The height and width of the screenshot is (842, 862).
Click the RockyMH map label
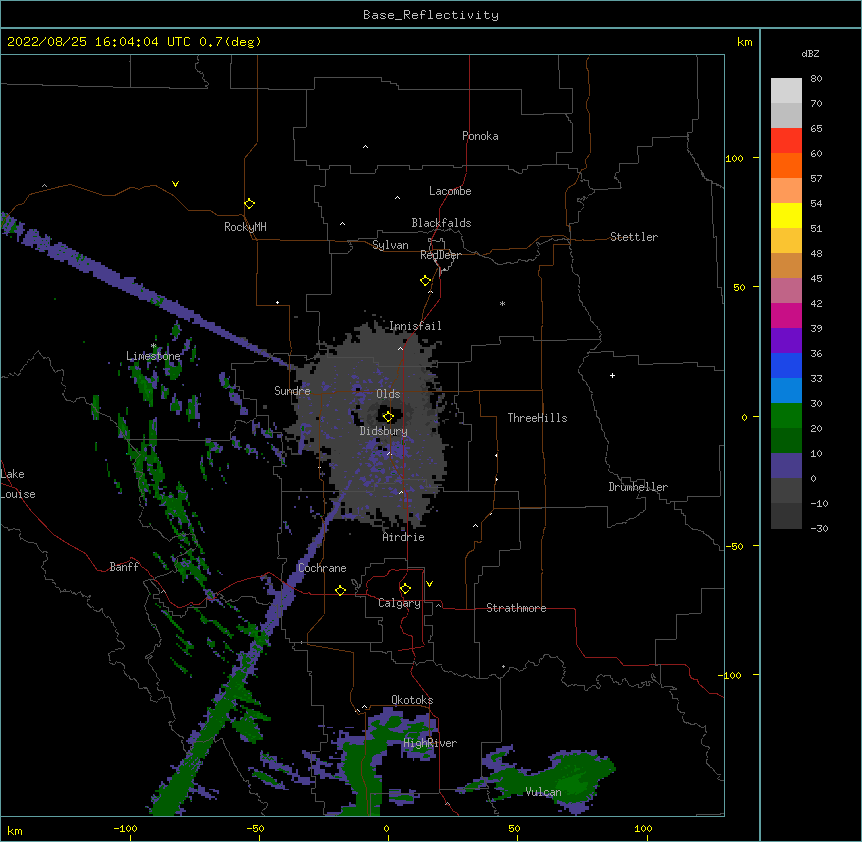245,226
